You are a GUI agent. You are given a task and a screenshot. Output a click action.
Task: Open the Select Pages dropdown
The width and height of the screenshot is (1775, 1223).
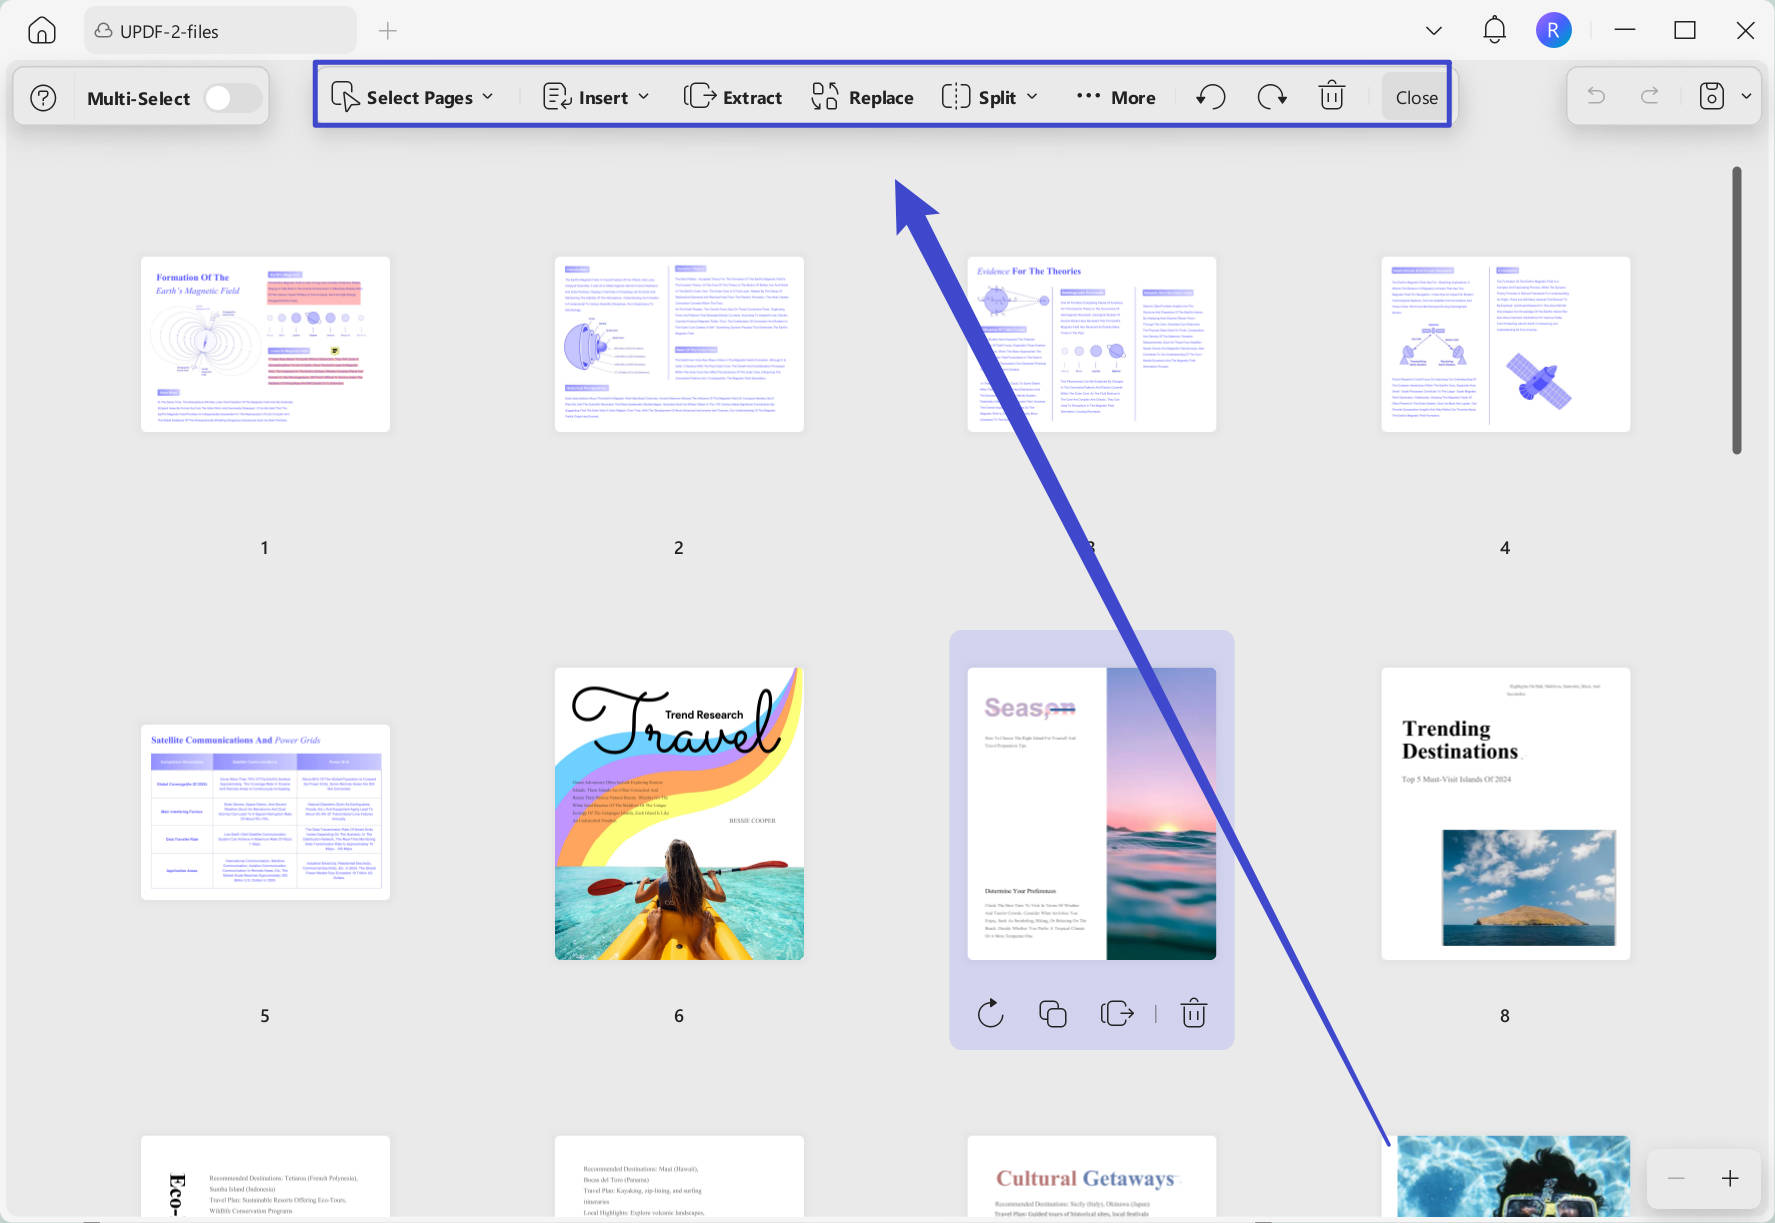pyautogui.click(x=412, y=97)
